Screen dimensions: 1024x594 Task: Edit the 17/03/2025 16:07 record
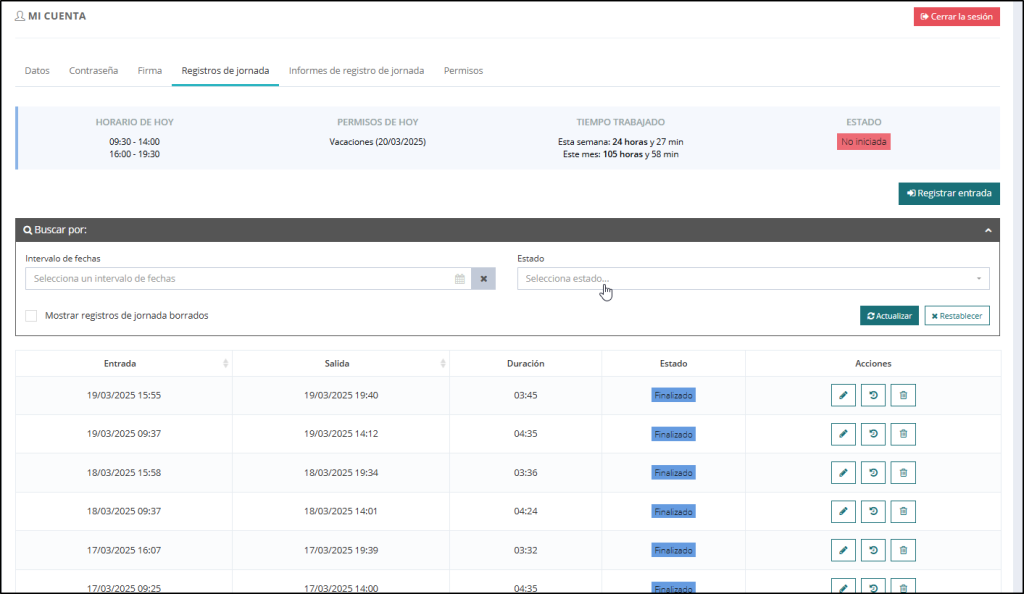pyautogui.click(x=843, y=550)
